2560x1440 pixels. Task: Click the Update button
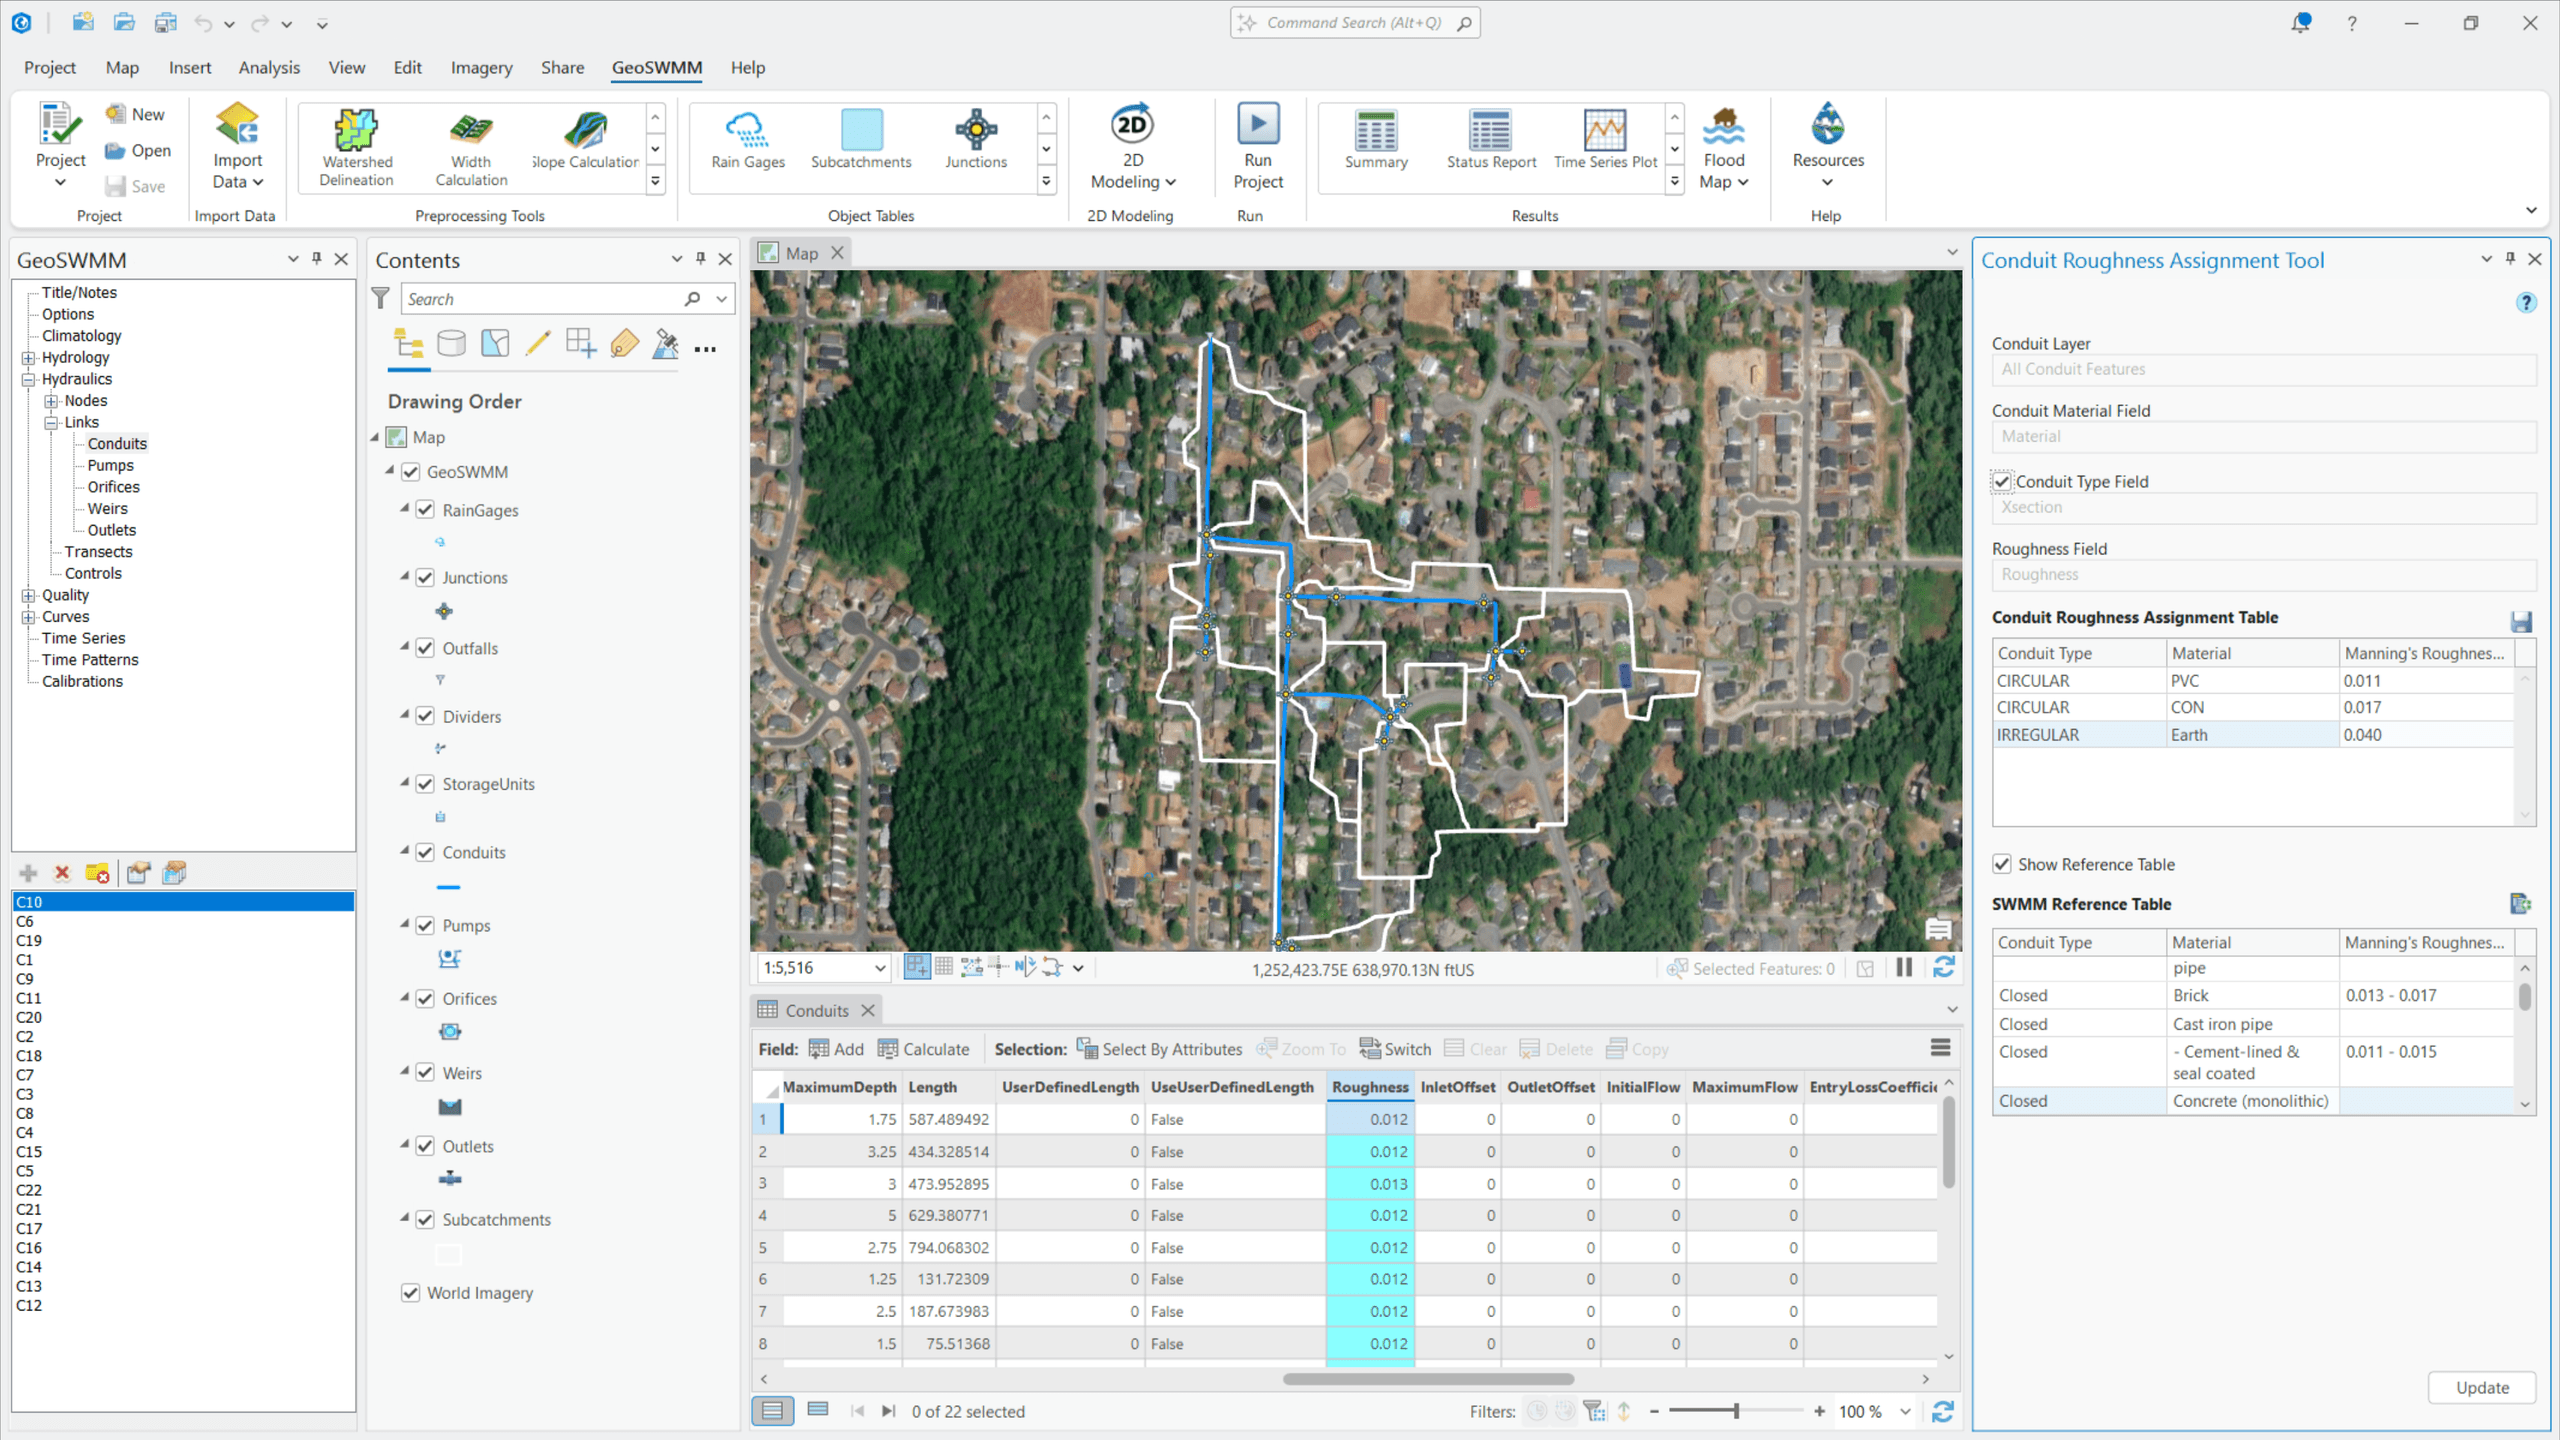[2481, 1387]
